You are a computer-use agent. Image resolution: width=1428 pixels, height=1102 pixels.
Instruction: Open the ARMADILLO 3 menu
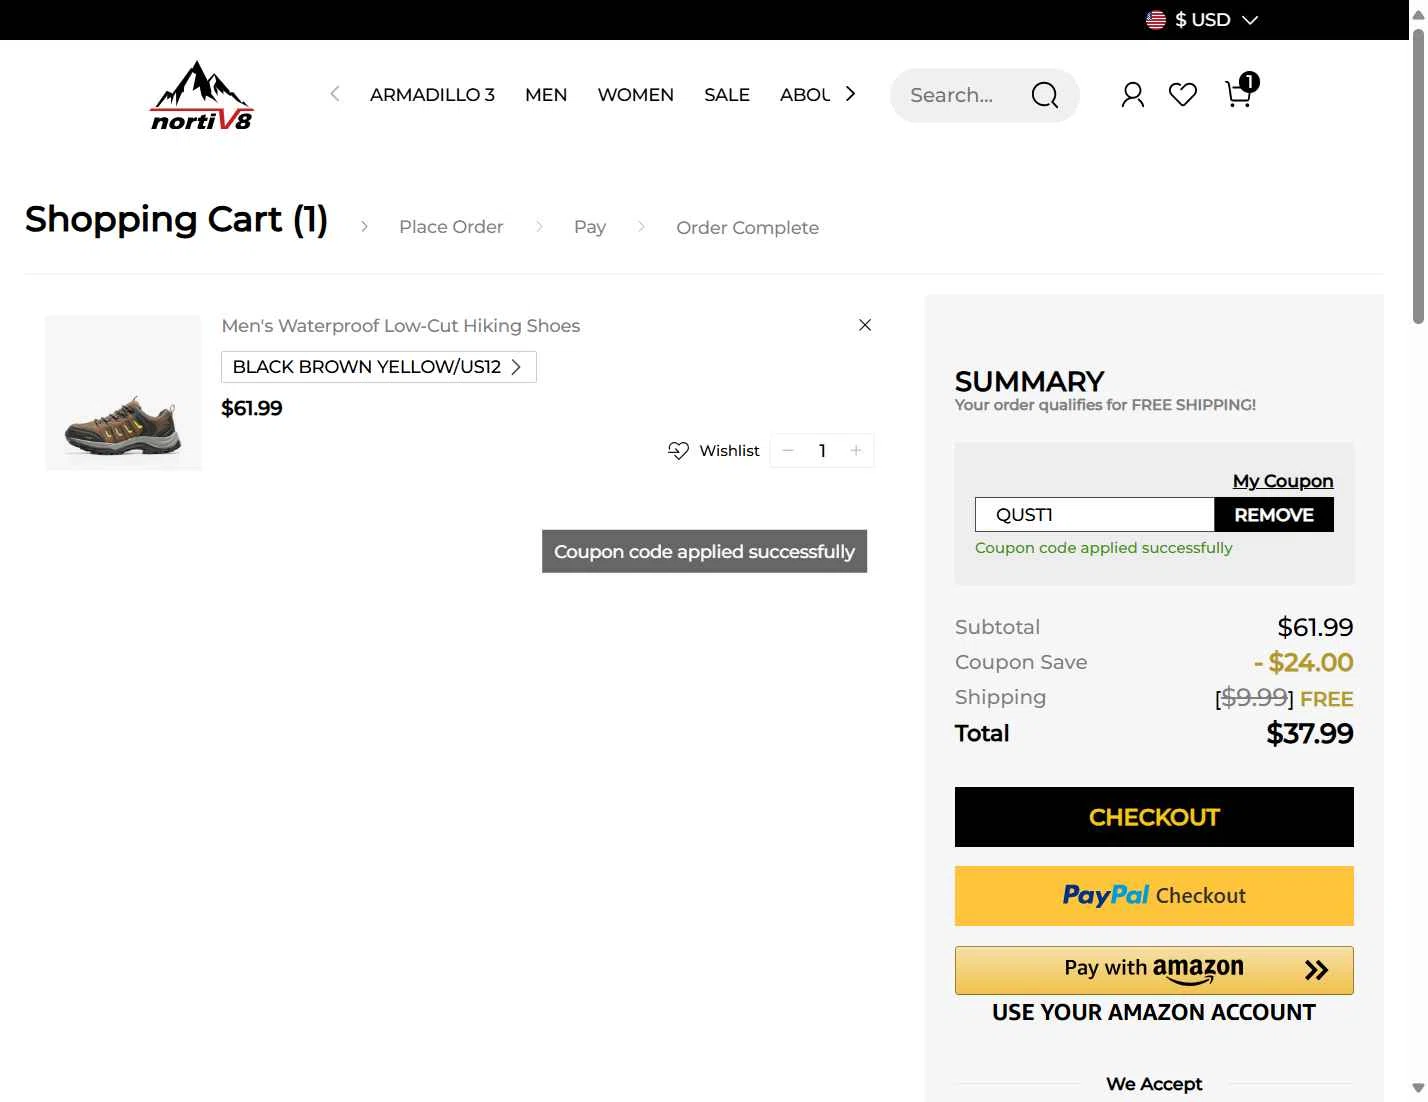[432, 95]
